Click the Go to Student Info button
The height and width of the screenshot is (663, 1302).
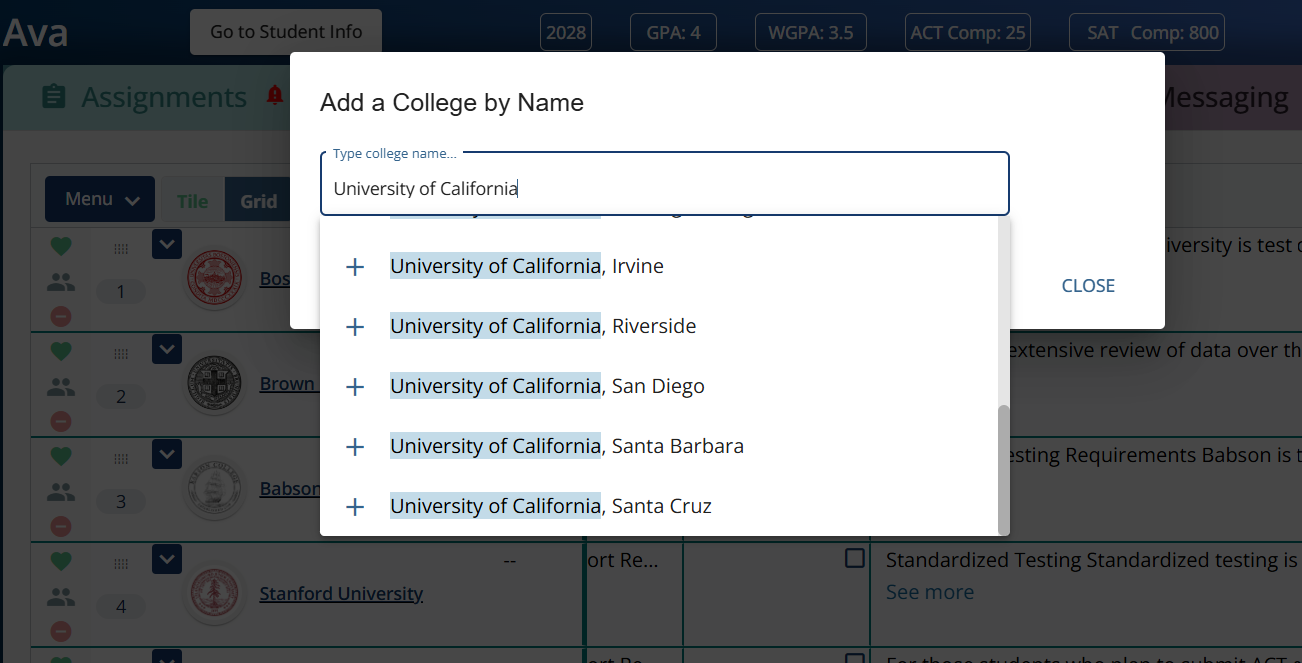(286, 32)
